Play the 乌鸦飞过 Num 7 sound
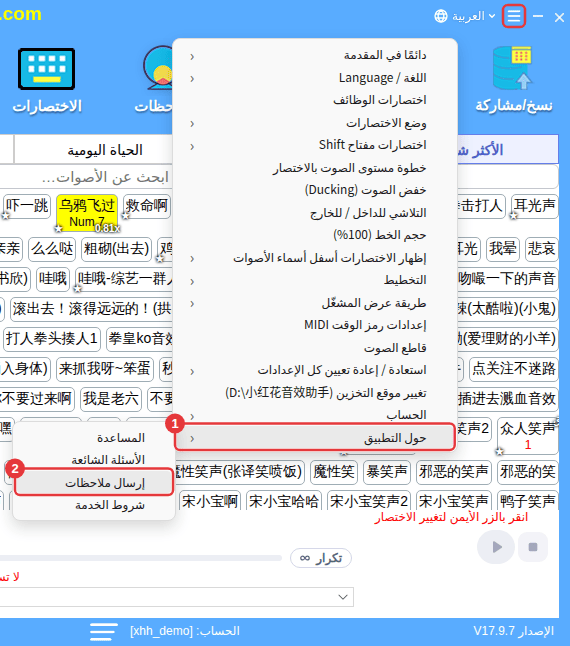The height and width of the screenshot is (646, 570). click(x=87, y=213)
